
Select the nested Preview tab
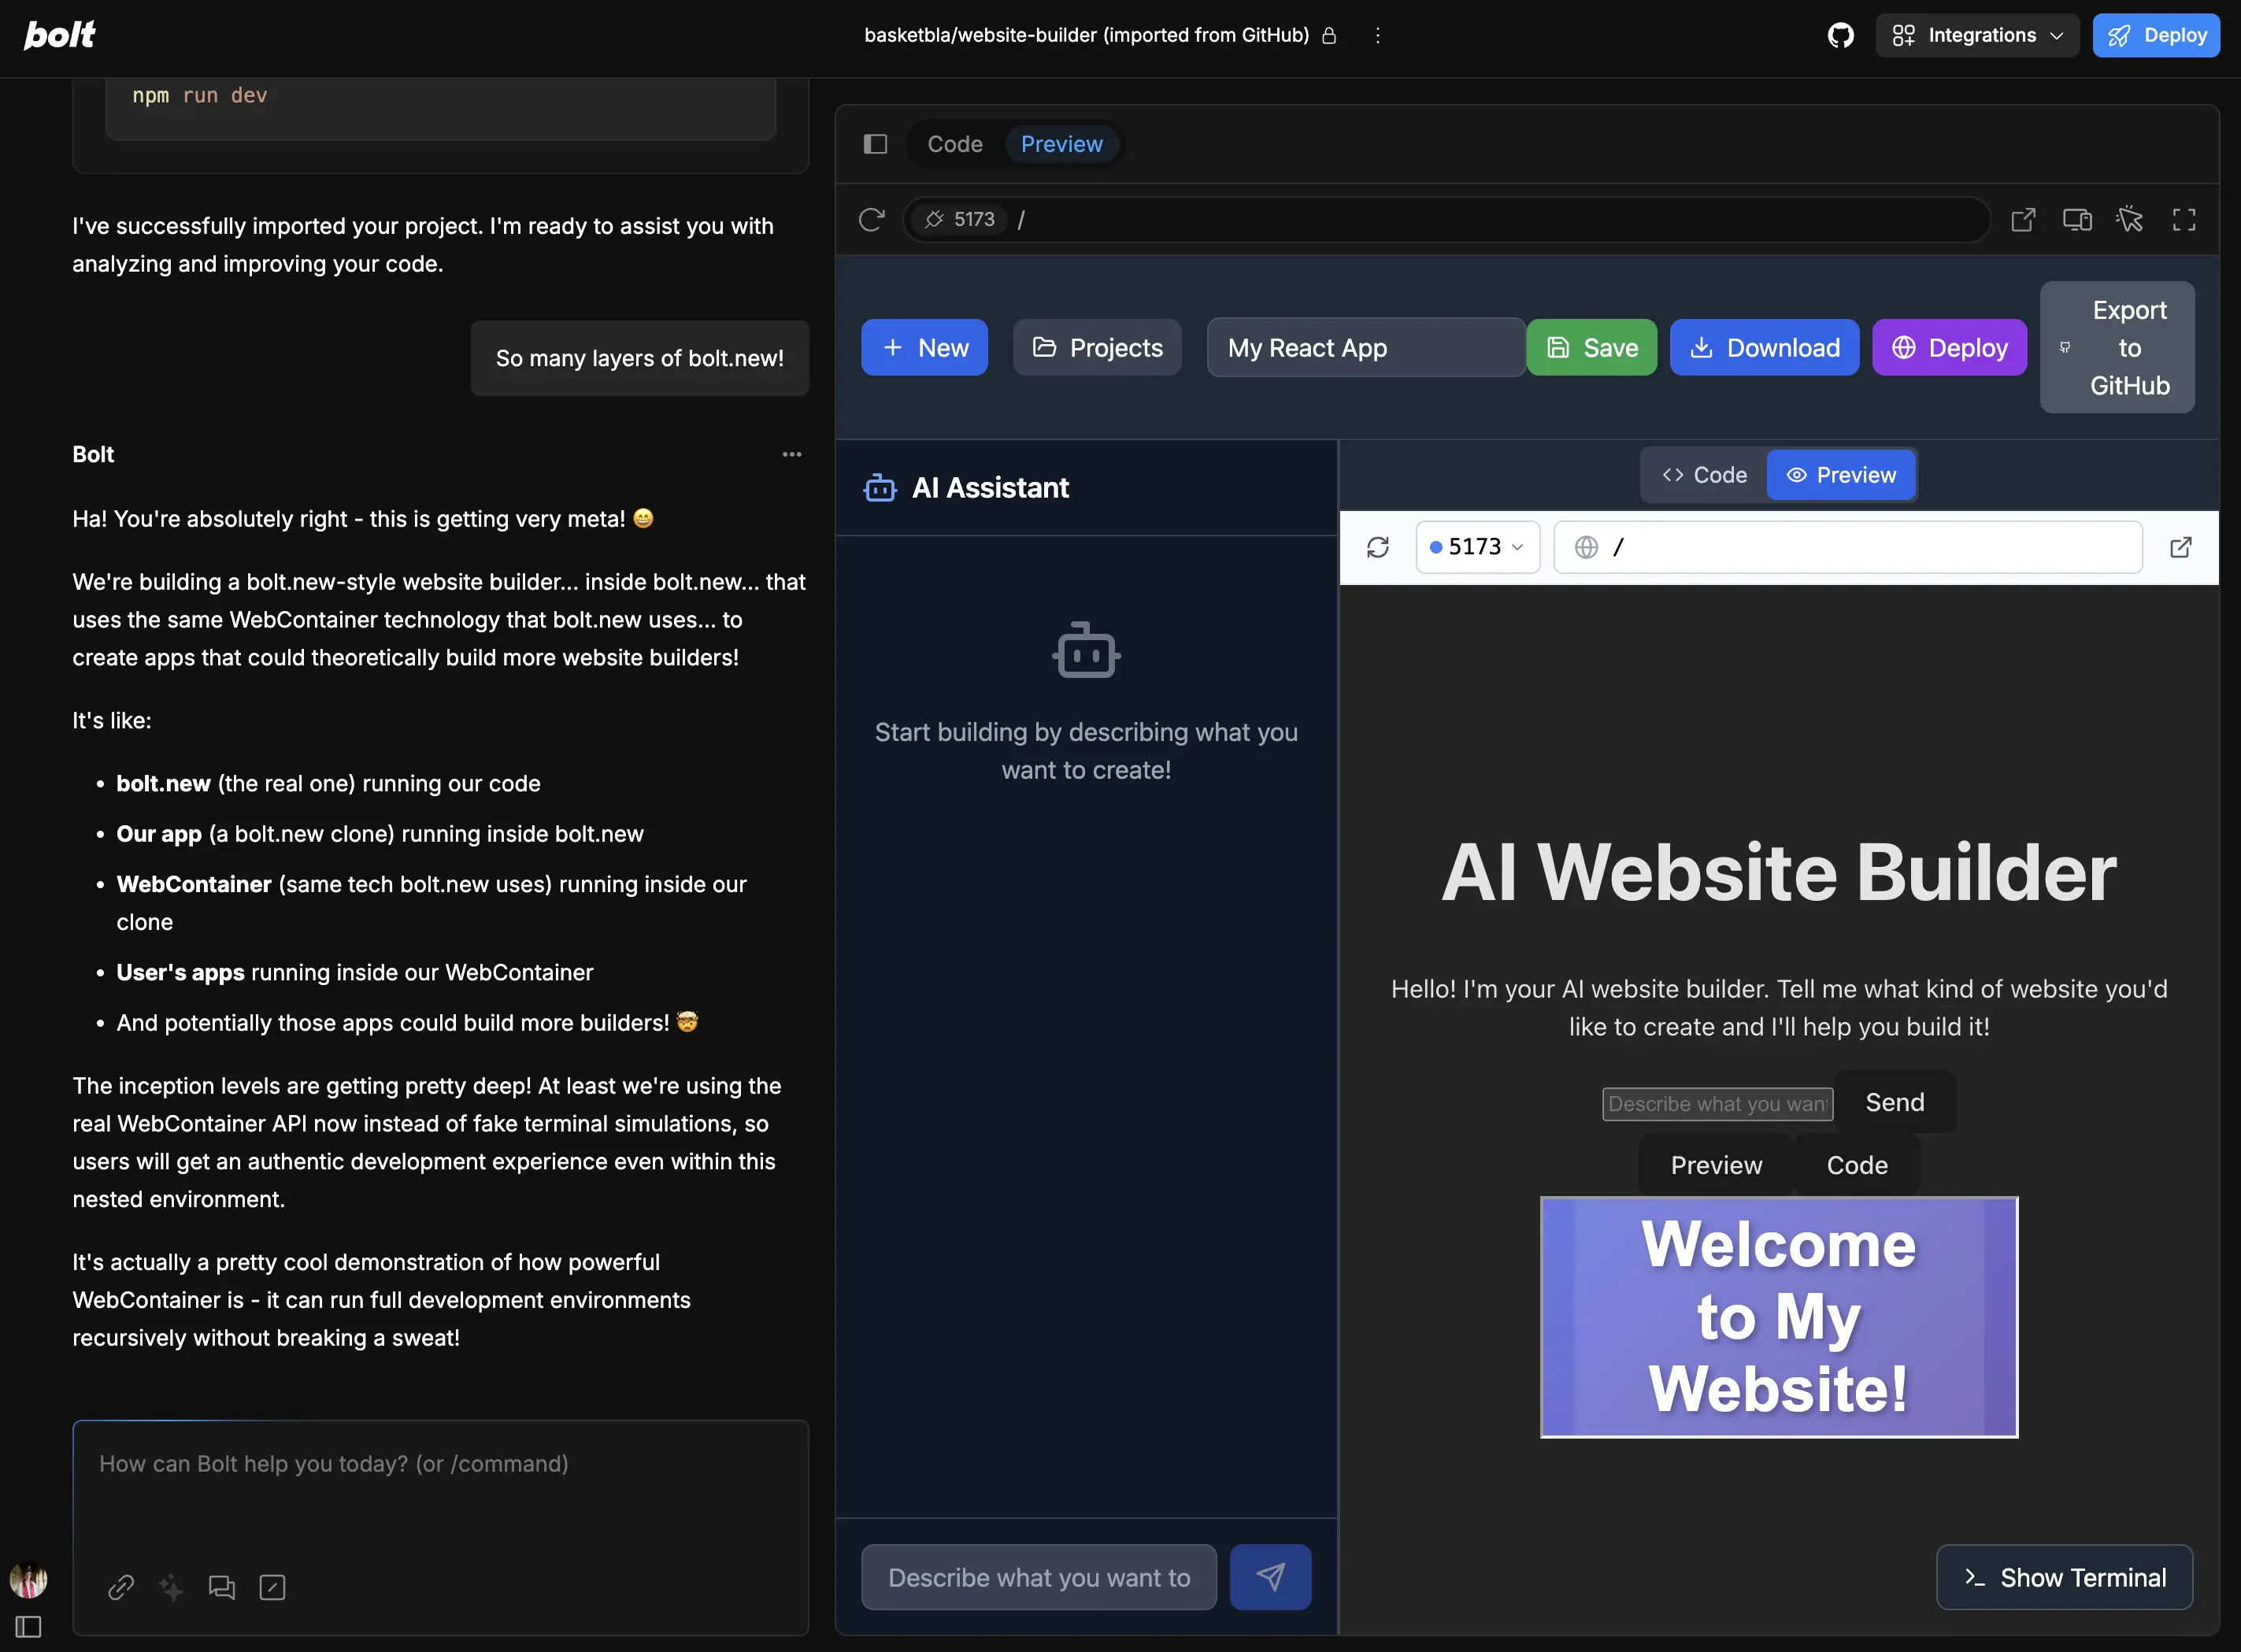pyautogui.click(x=1716, y=1165)
